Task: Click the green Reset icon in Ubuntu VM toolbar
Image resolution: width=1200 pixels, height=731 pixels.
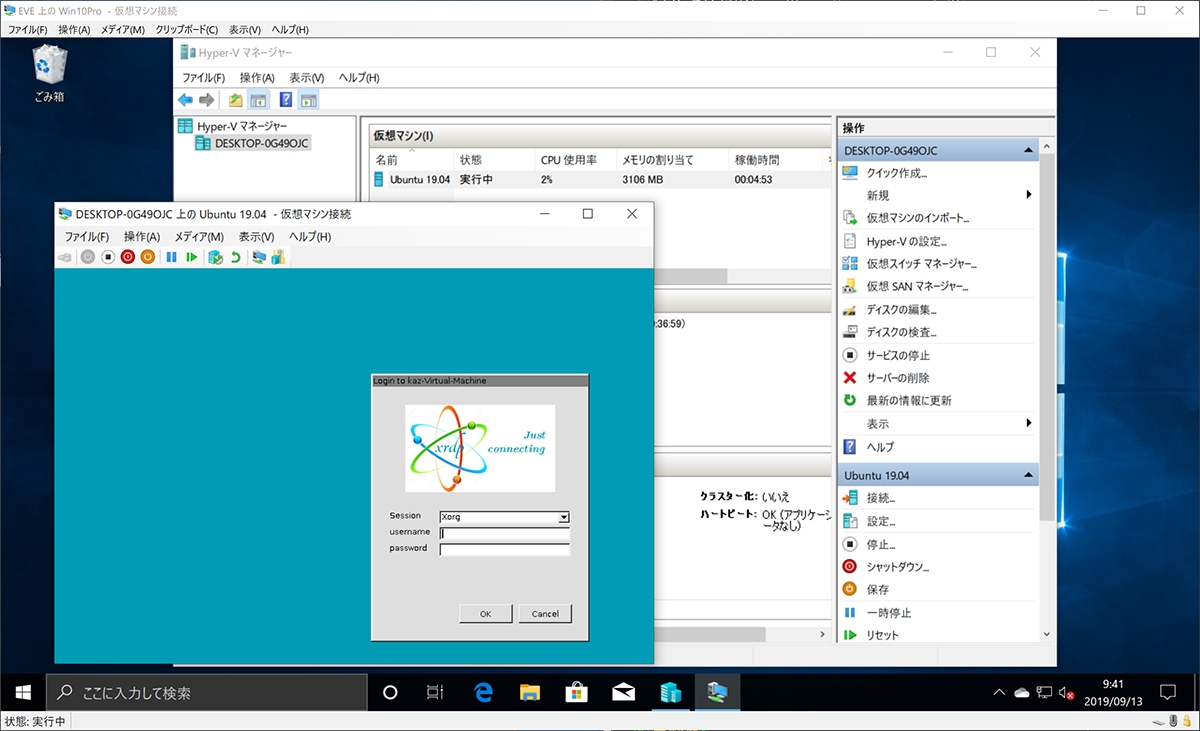Action: click(x=191, y=257)
